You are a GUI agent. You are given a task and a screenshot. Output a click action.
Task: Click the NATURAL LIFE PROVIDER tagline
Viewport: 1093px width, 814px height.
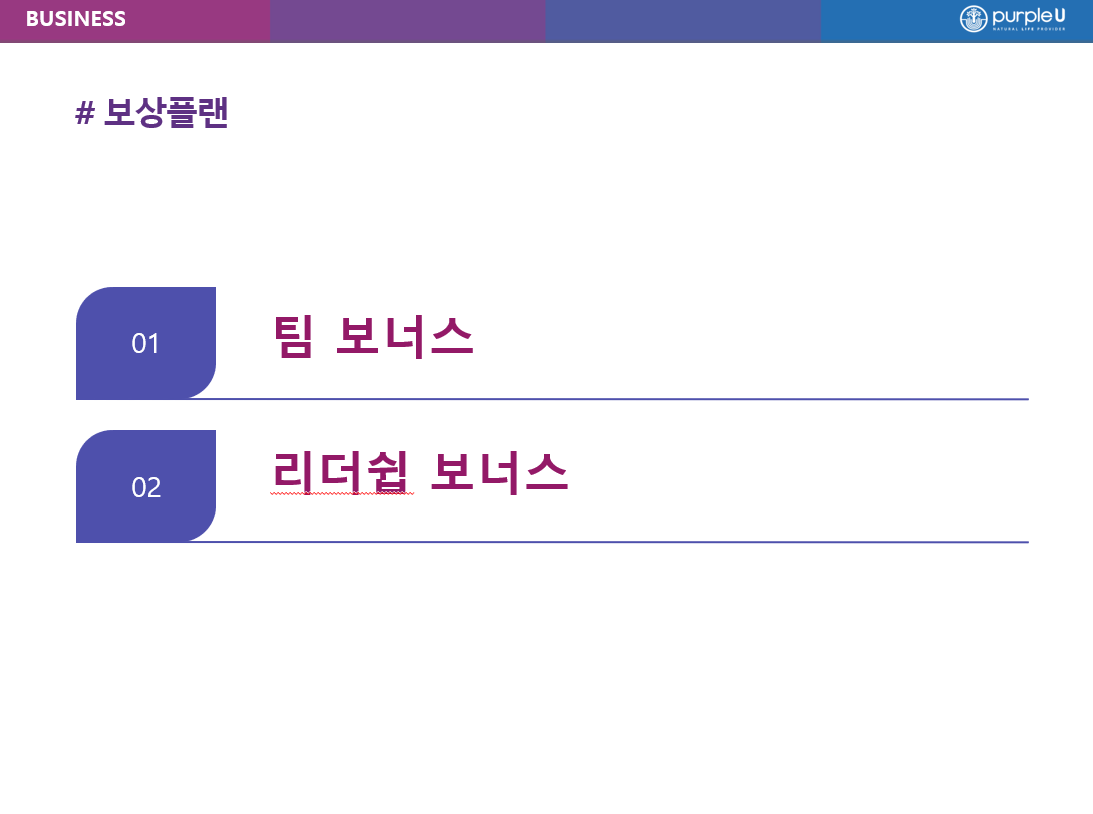coord(1029,29)
